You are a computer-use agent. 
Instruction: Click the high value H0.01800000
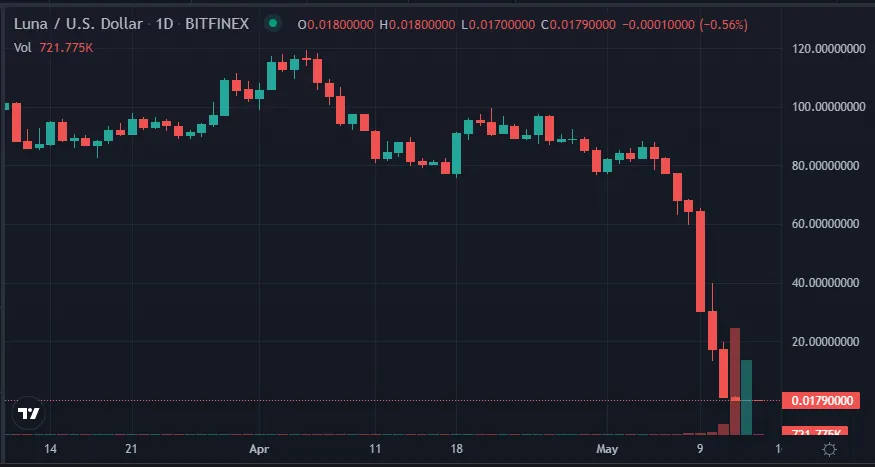tap(417, 25)
